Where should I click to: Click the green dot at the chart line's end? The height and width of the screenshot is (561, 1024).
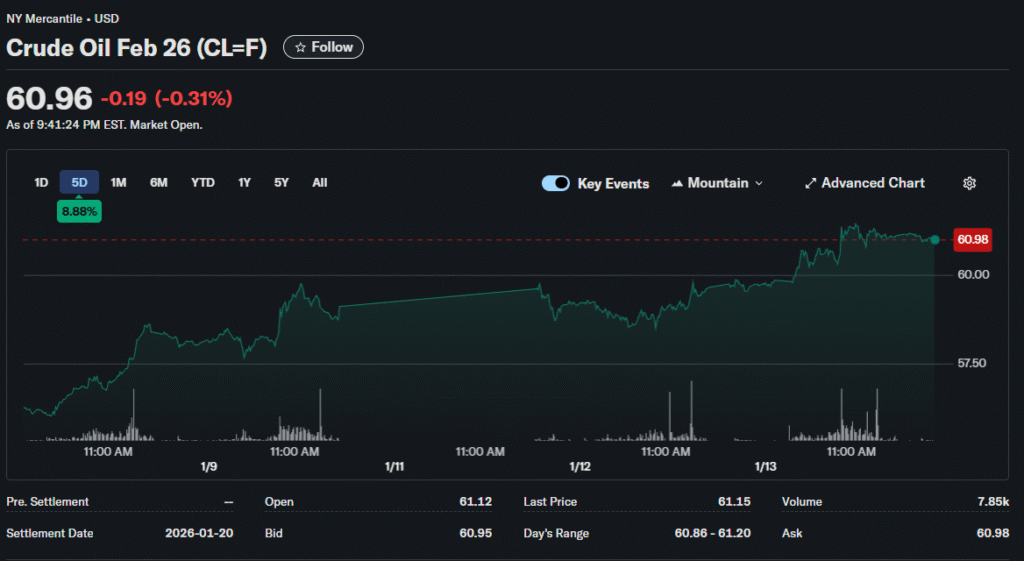(x=934, y=240)
